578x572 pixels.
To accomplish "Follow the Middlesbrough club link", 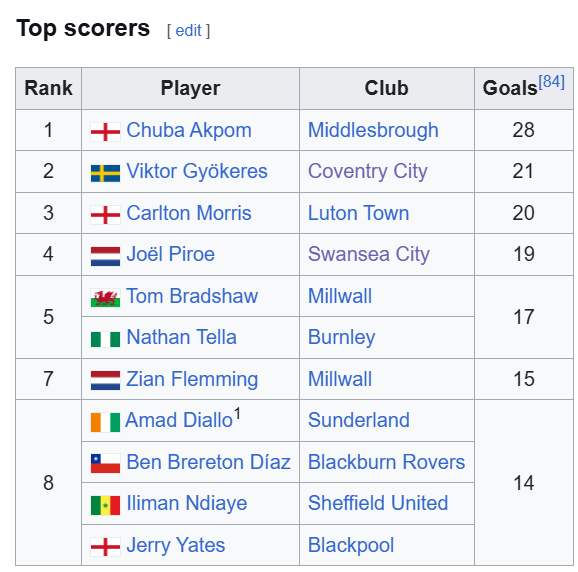I will 373,130.
